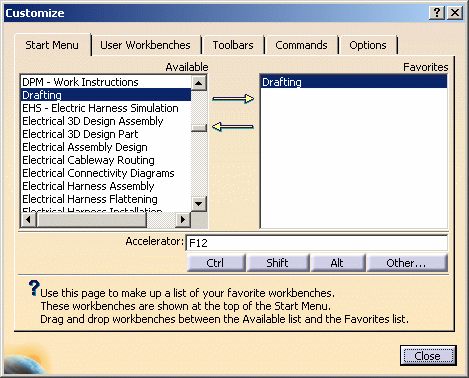Switch to the Start Menu tab
Screen dimensions: 469x378
pos(52,45)
